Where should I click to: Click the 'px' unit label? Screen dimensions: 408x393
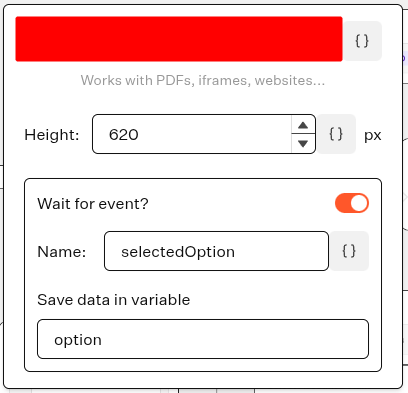click(x=373, y=135)
